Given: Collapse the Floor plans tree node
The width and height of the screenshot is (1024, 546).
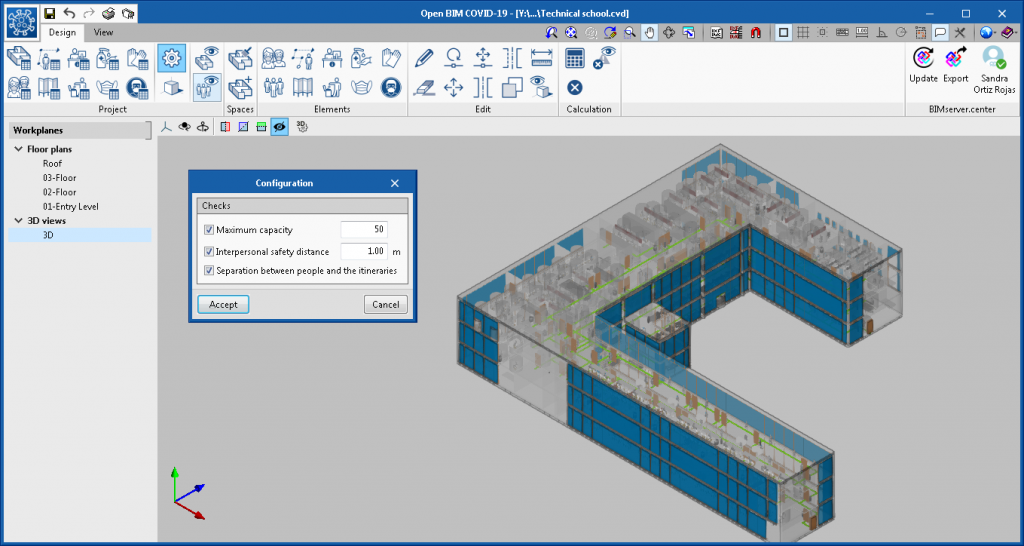Looking at the screenshot, I should (18, 150).
